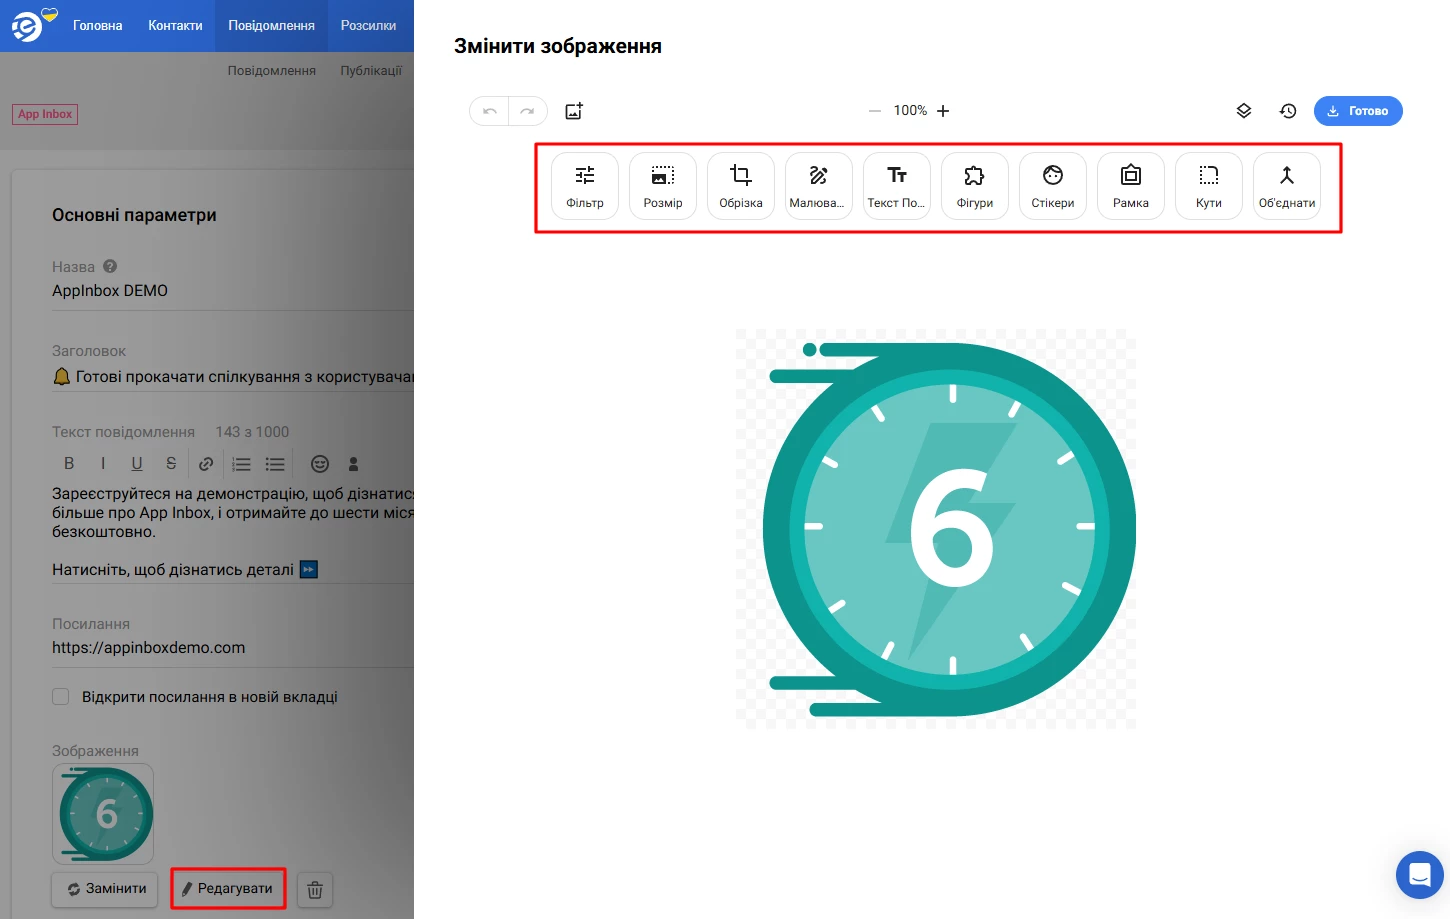Click the Редагувати edit button
The height and width of the screenshot is (919, 1450).
click(x=228, y=889)
